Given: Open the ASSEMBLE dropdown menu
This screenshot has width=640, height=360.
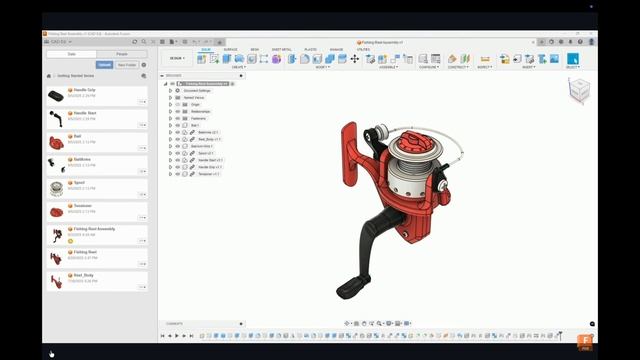Looking at the screenshot, I should pos(389,67).
